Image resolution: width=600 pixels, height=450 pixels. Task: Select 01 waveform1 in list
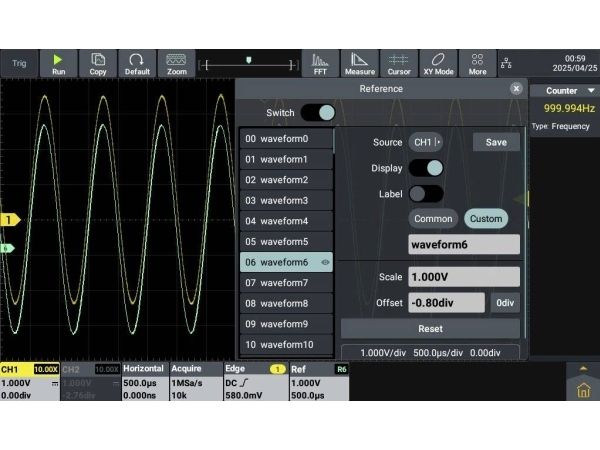pos(286,159)
